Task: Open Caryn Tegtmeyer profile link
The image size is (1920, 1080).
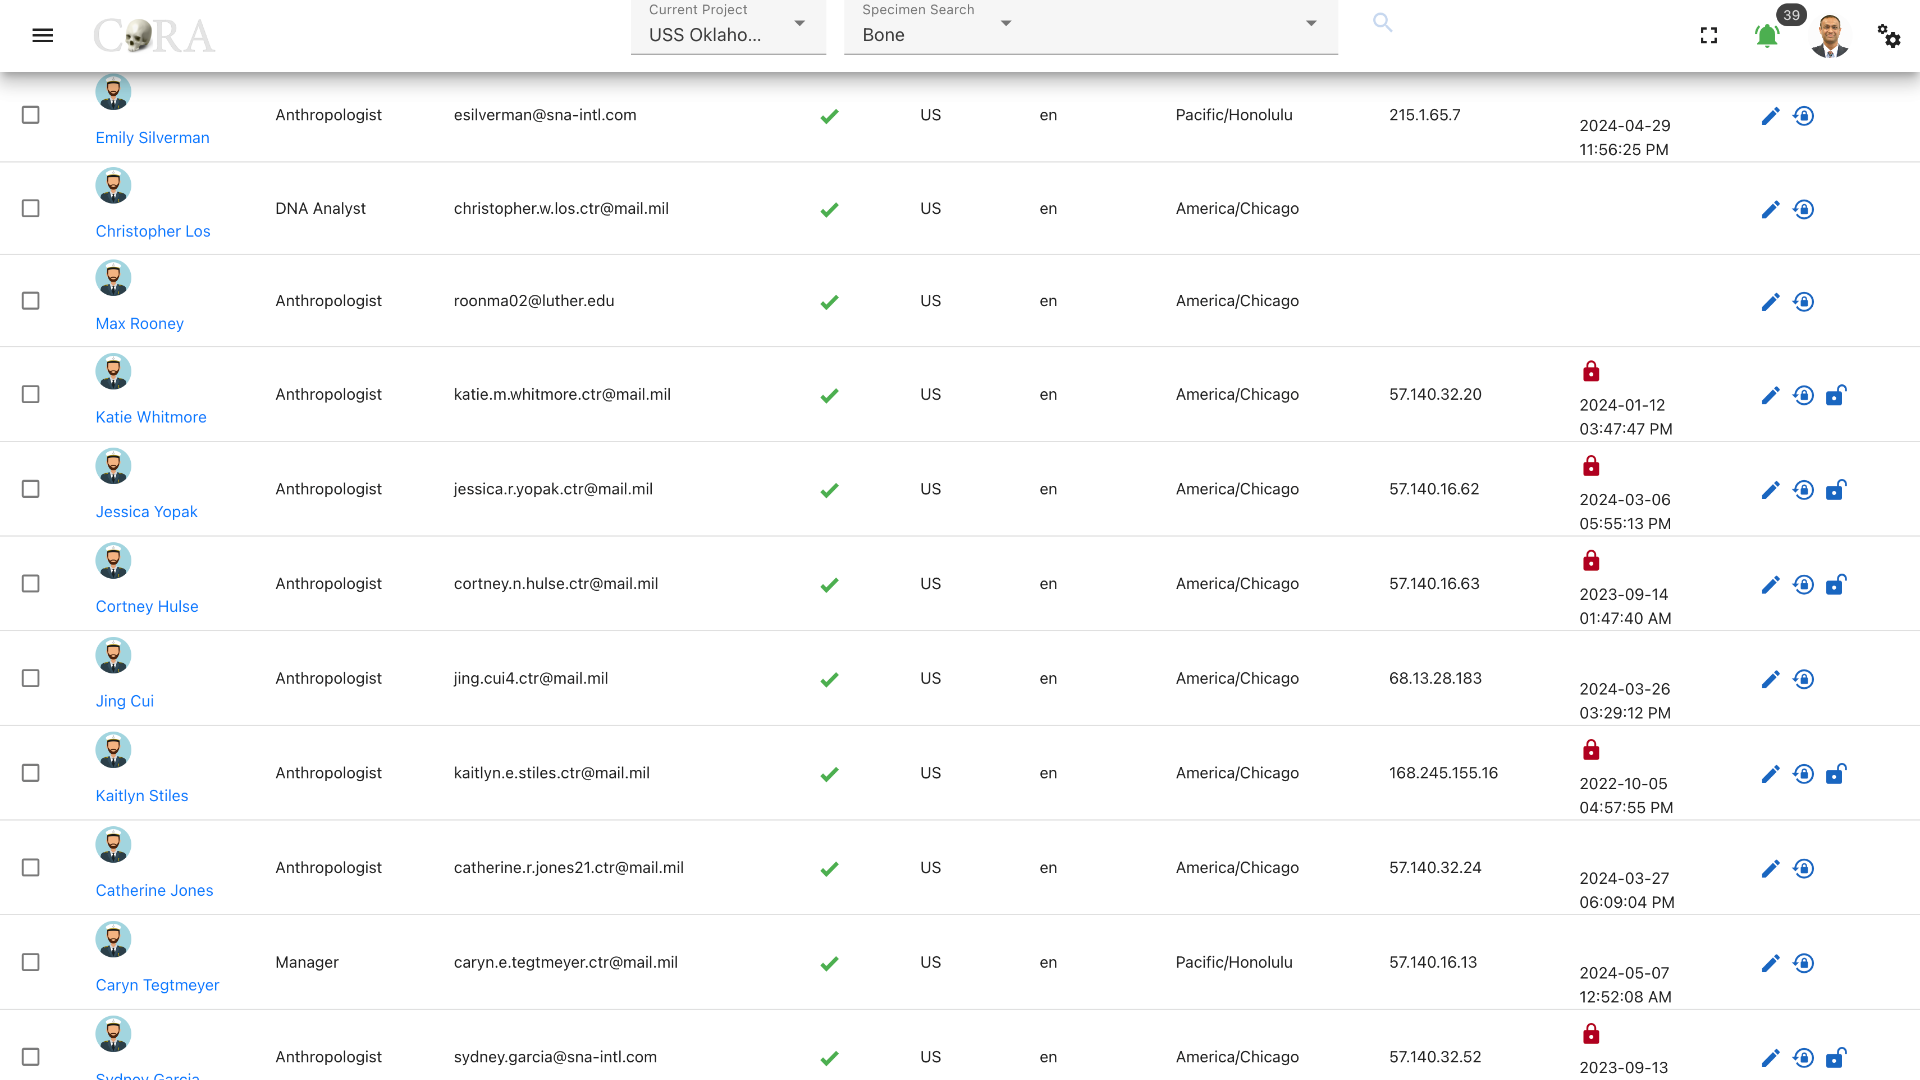Action: click(157, 985)
